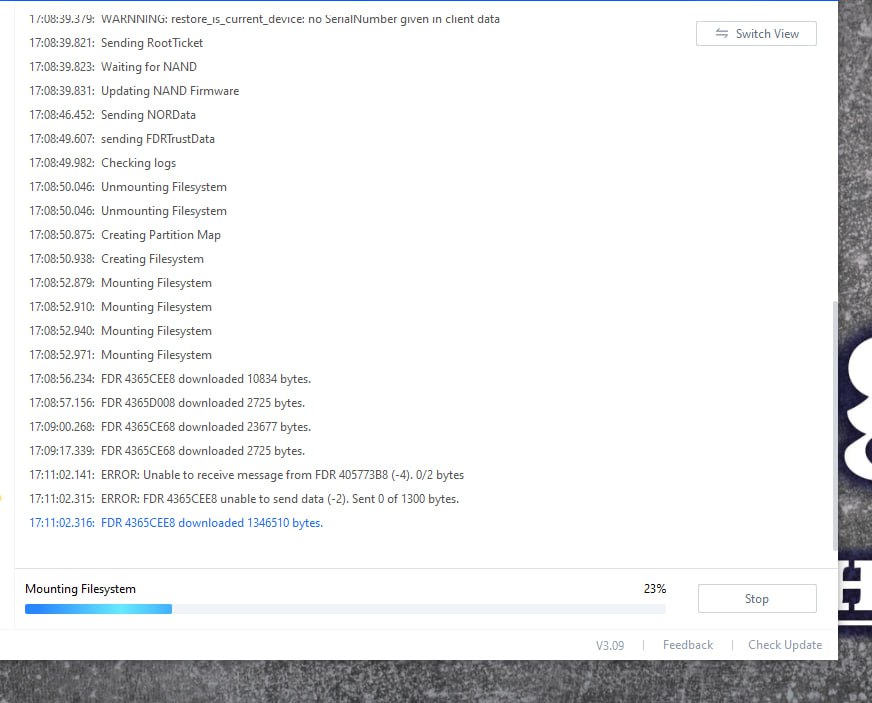Image resolution: width=872 pixels, height=703 pixels.
Task: Click the flashing progress bar at 23%
Action: pos(345,609)
